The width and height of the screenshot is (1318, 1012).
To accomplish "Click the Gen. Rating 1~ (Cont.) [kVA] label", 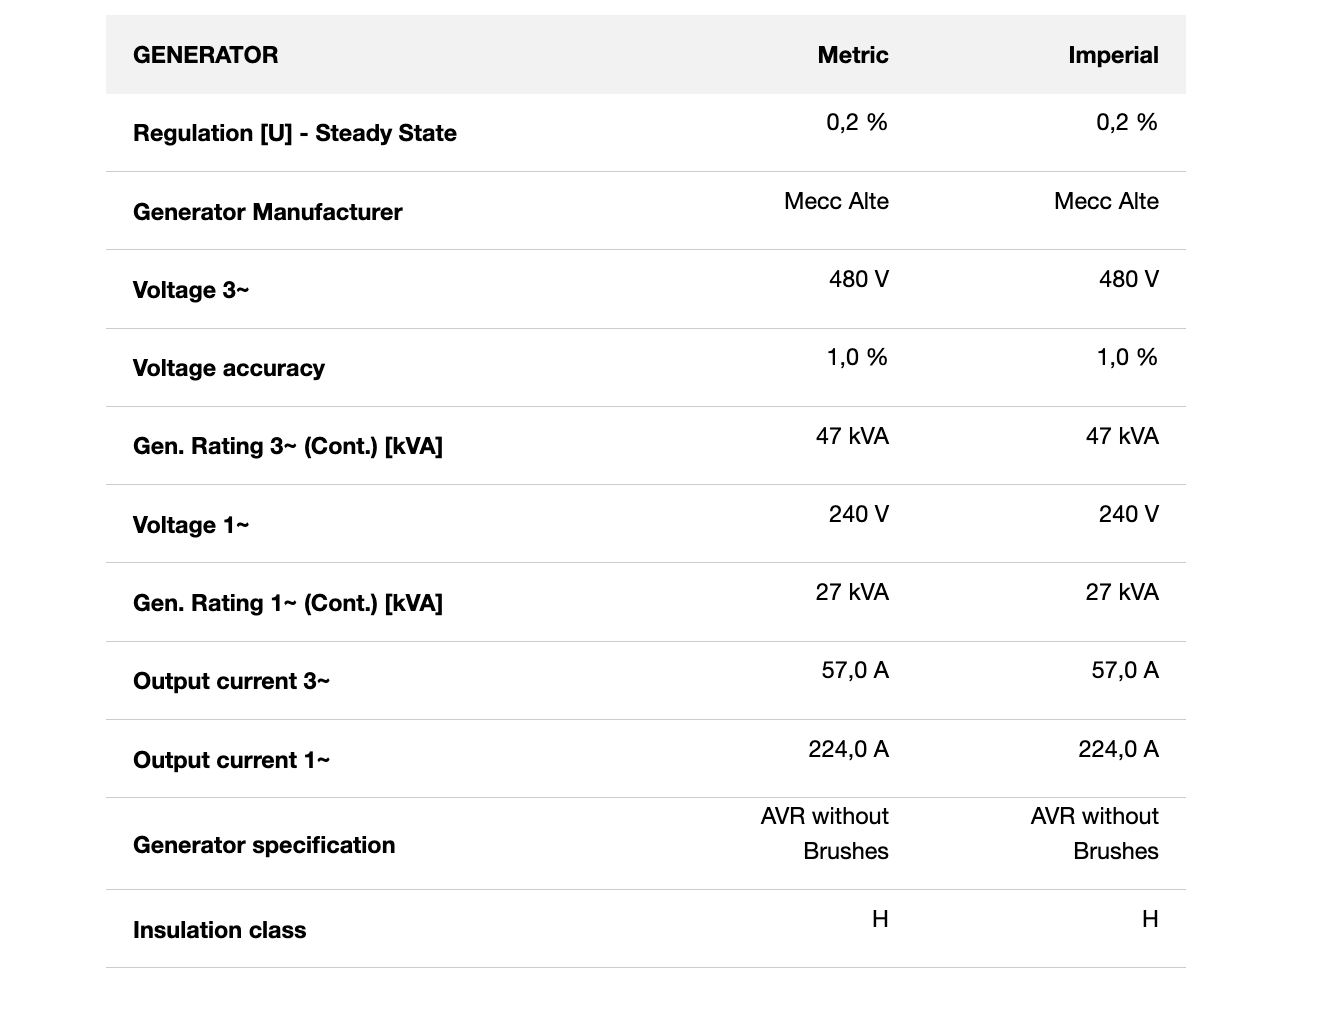I will pos(287,603).
